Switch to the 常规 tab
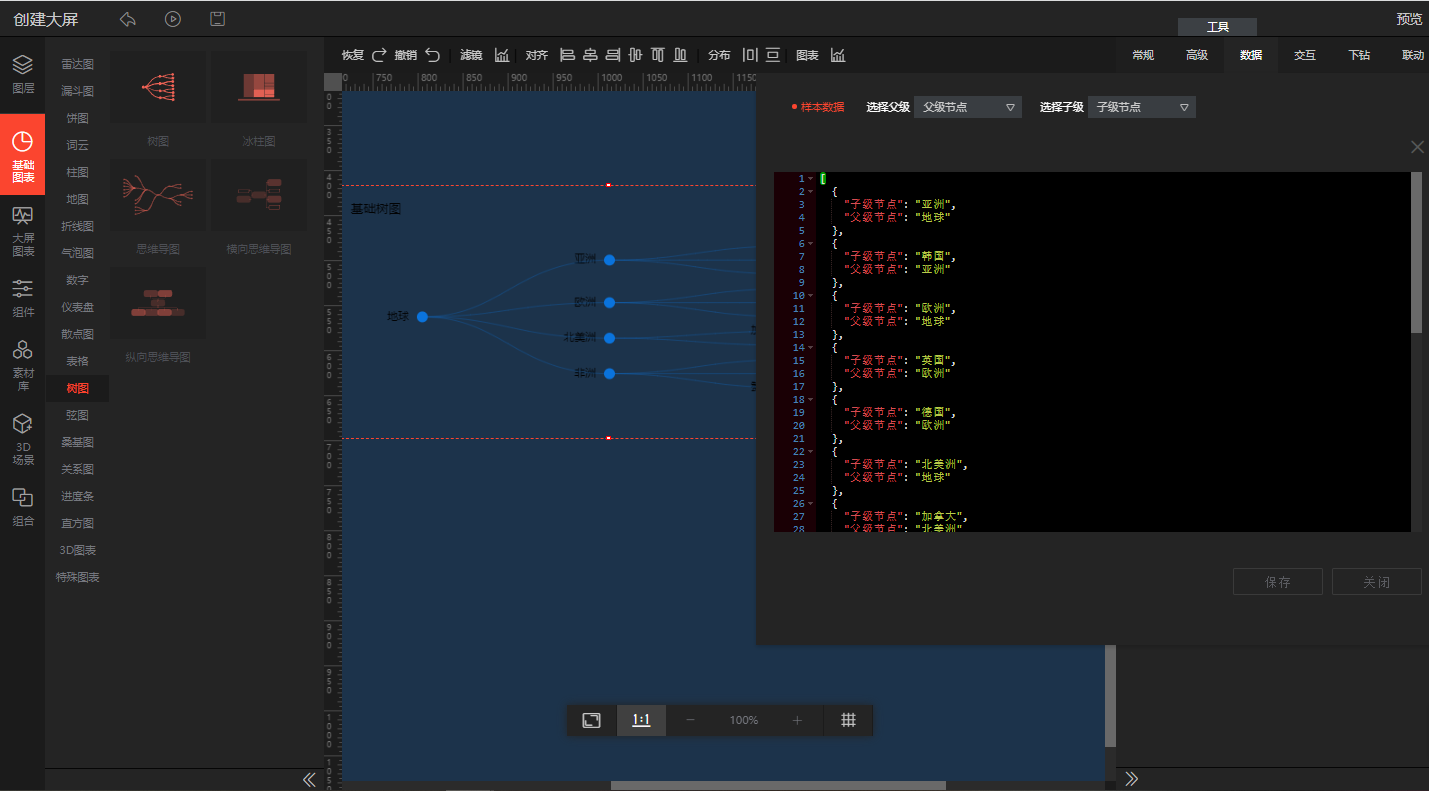This screenshot has height=791, width=1429. [x=1143, y=55]
